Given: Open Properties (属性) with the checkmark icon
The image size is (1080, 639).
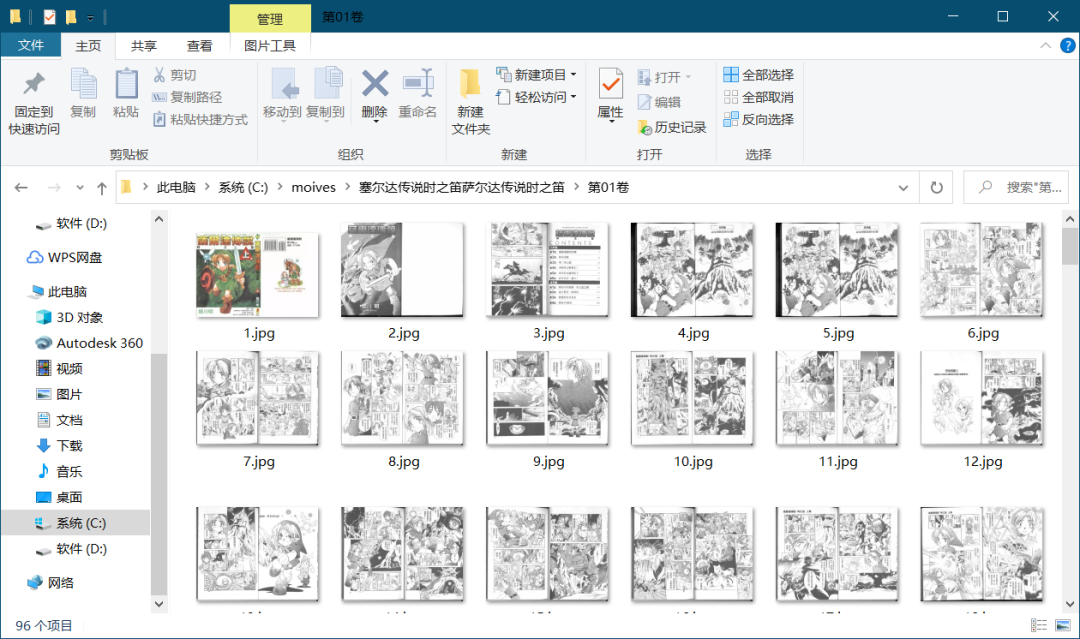Looking at the screenshot, I should pyautogui.click(x=610, y=94).
